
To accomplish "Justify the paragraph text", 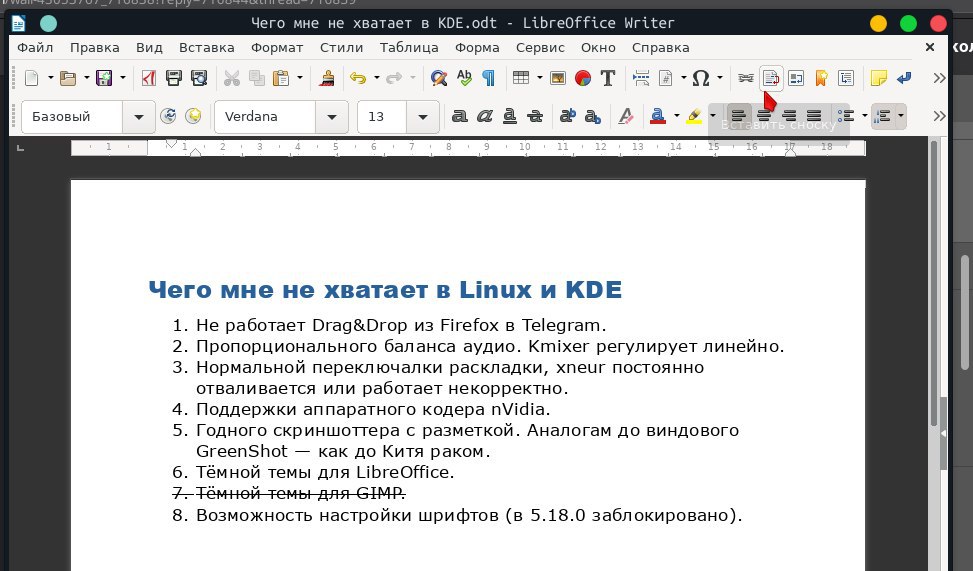I will (814, 116).
